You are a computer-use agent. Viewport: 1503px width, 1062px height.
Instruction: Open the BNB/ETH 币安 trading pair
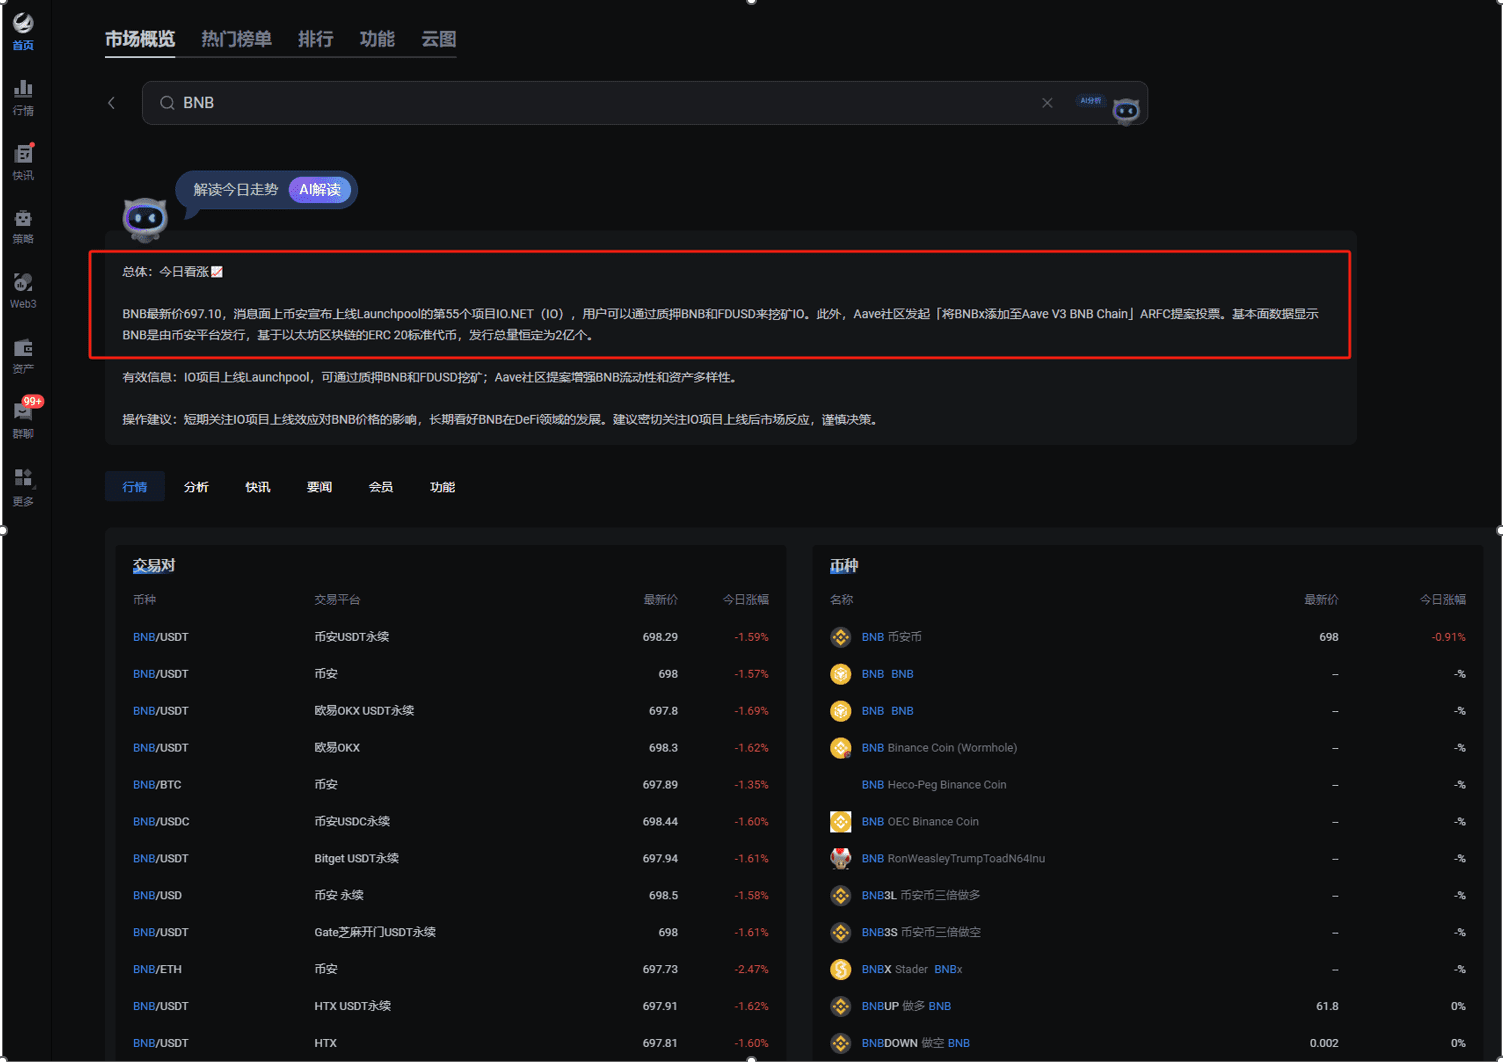coord(451,970)
